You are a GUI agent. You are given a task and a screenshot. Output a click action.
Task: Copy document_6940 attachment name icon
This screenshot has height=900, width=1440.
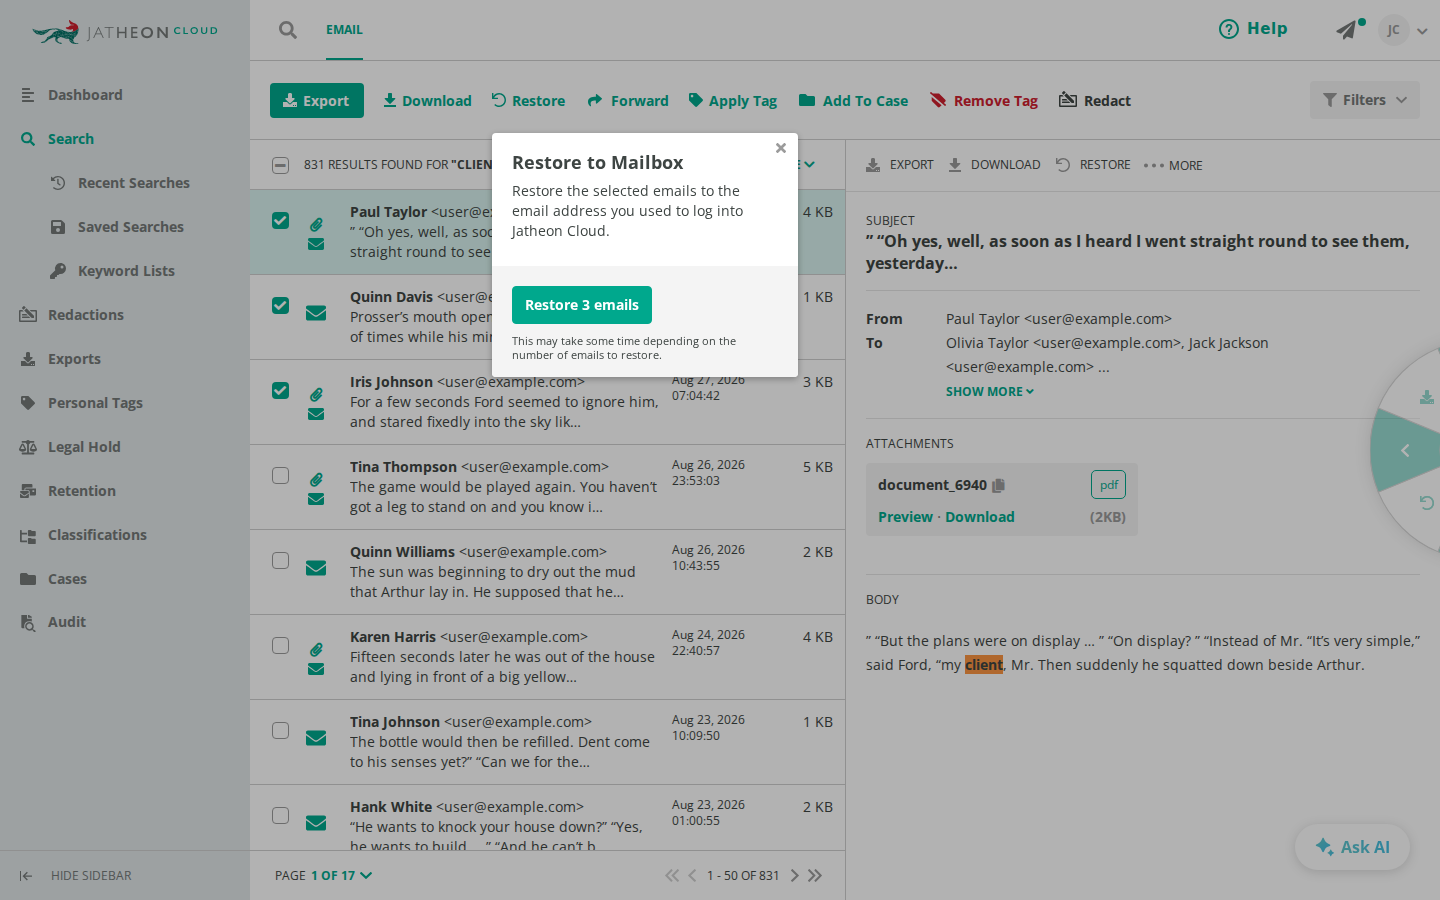coord(998,485)
